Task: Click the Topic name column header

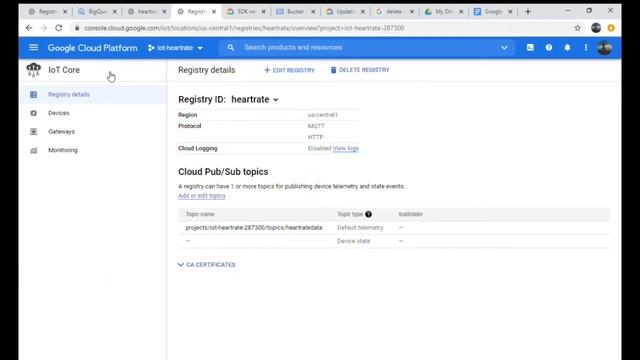Action: [x=200, y=214]
